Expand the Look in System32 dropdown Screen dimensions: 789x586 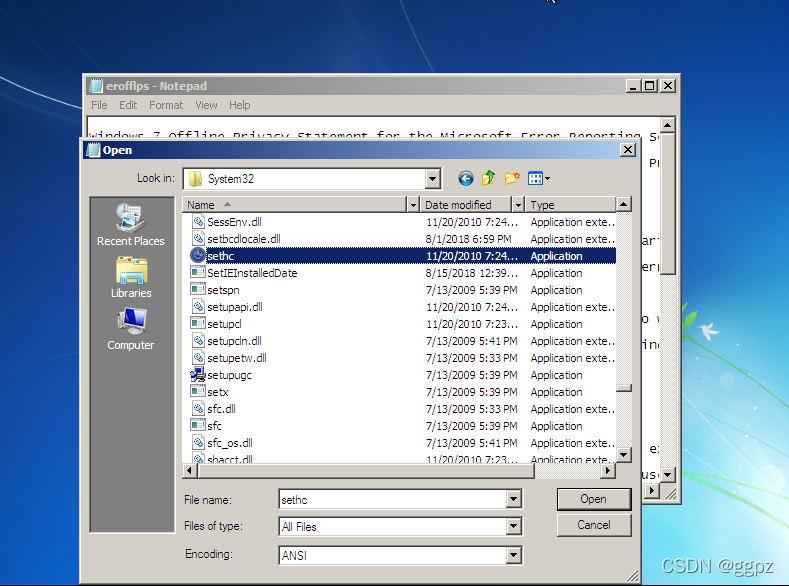432,179
